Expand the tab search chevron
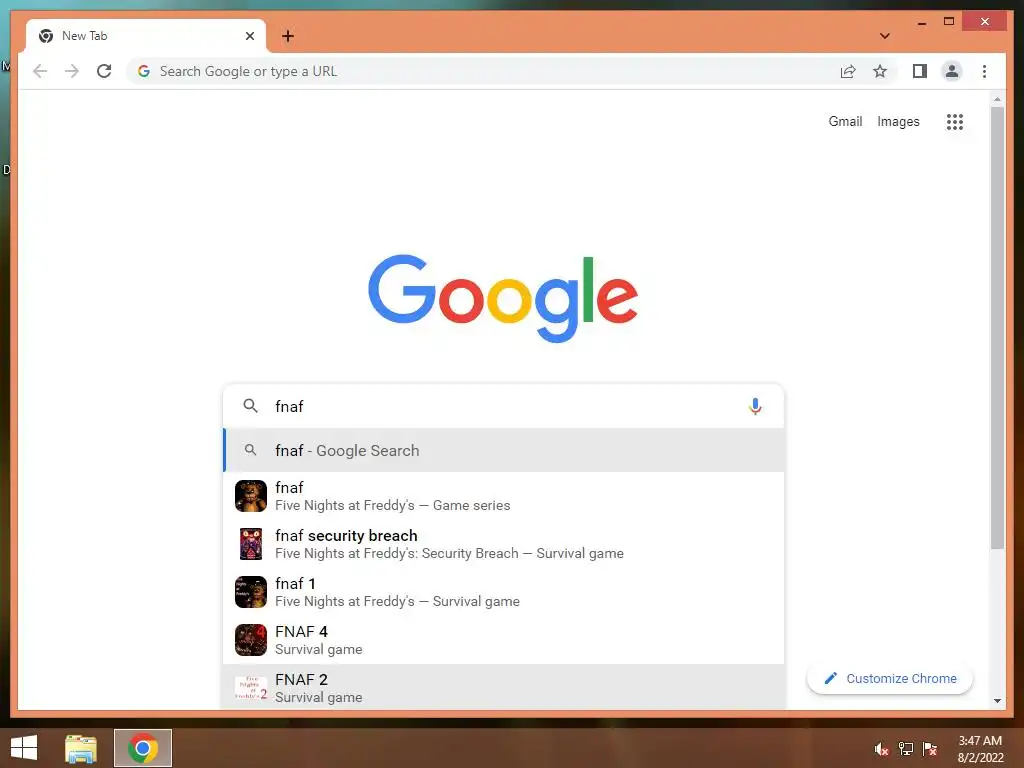This screenshot has height=768, width=1024. pos(885,36)
